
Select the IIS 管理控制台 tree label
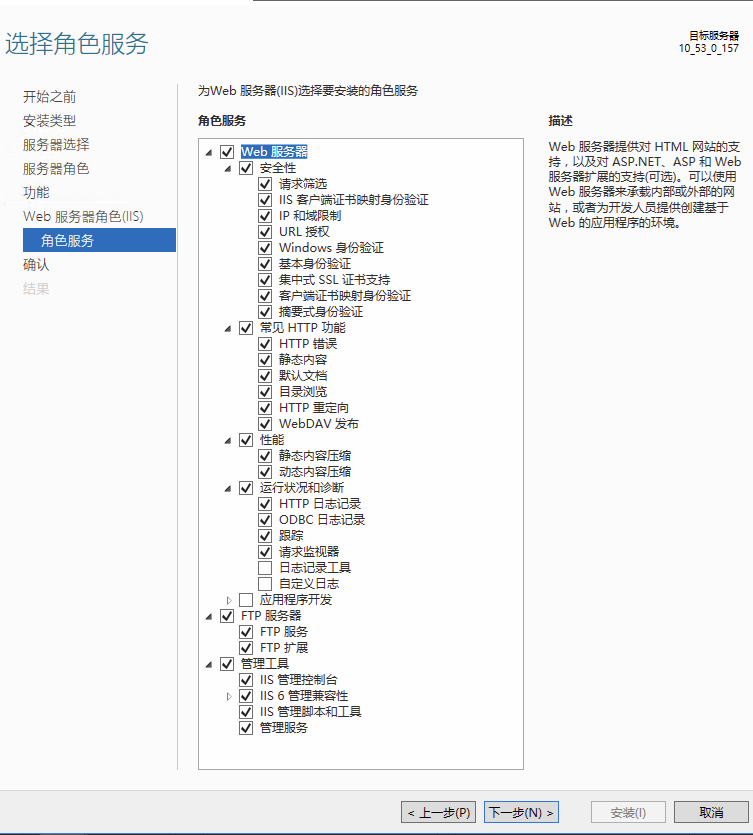pyautogui.click(x=298, y=680)
